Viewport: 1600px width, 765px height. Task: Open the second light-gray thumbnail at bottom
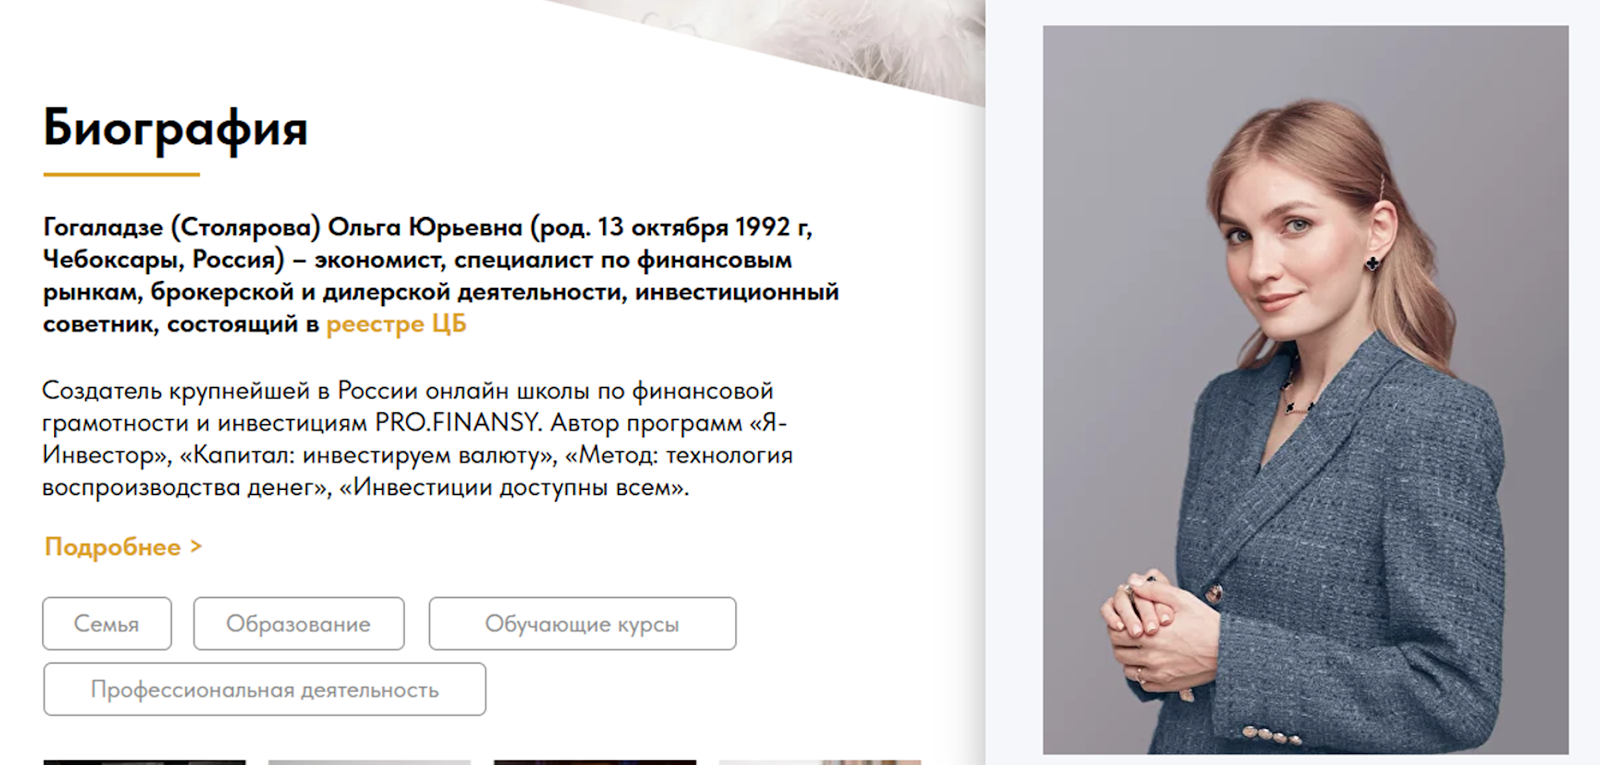pos(369,762)
